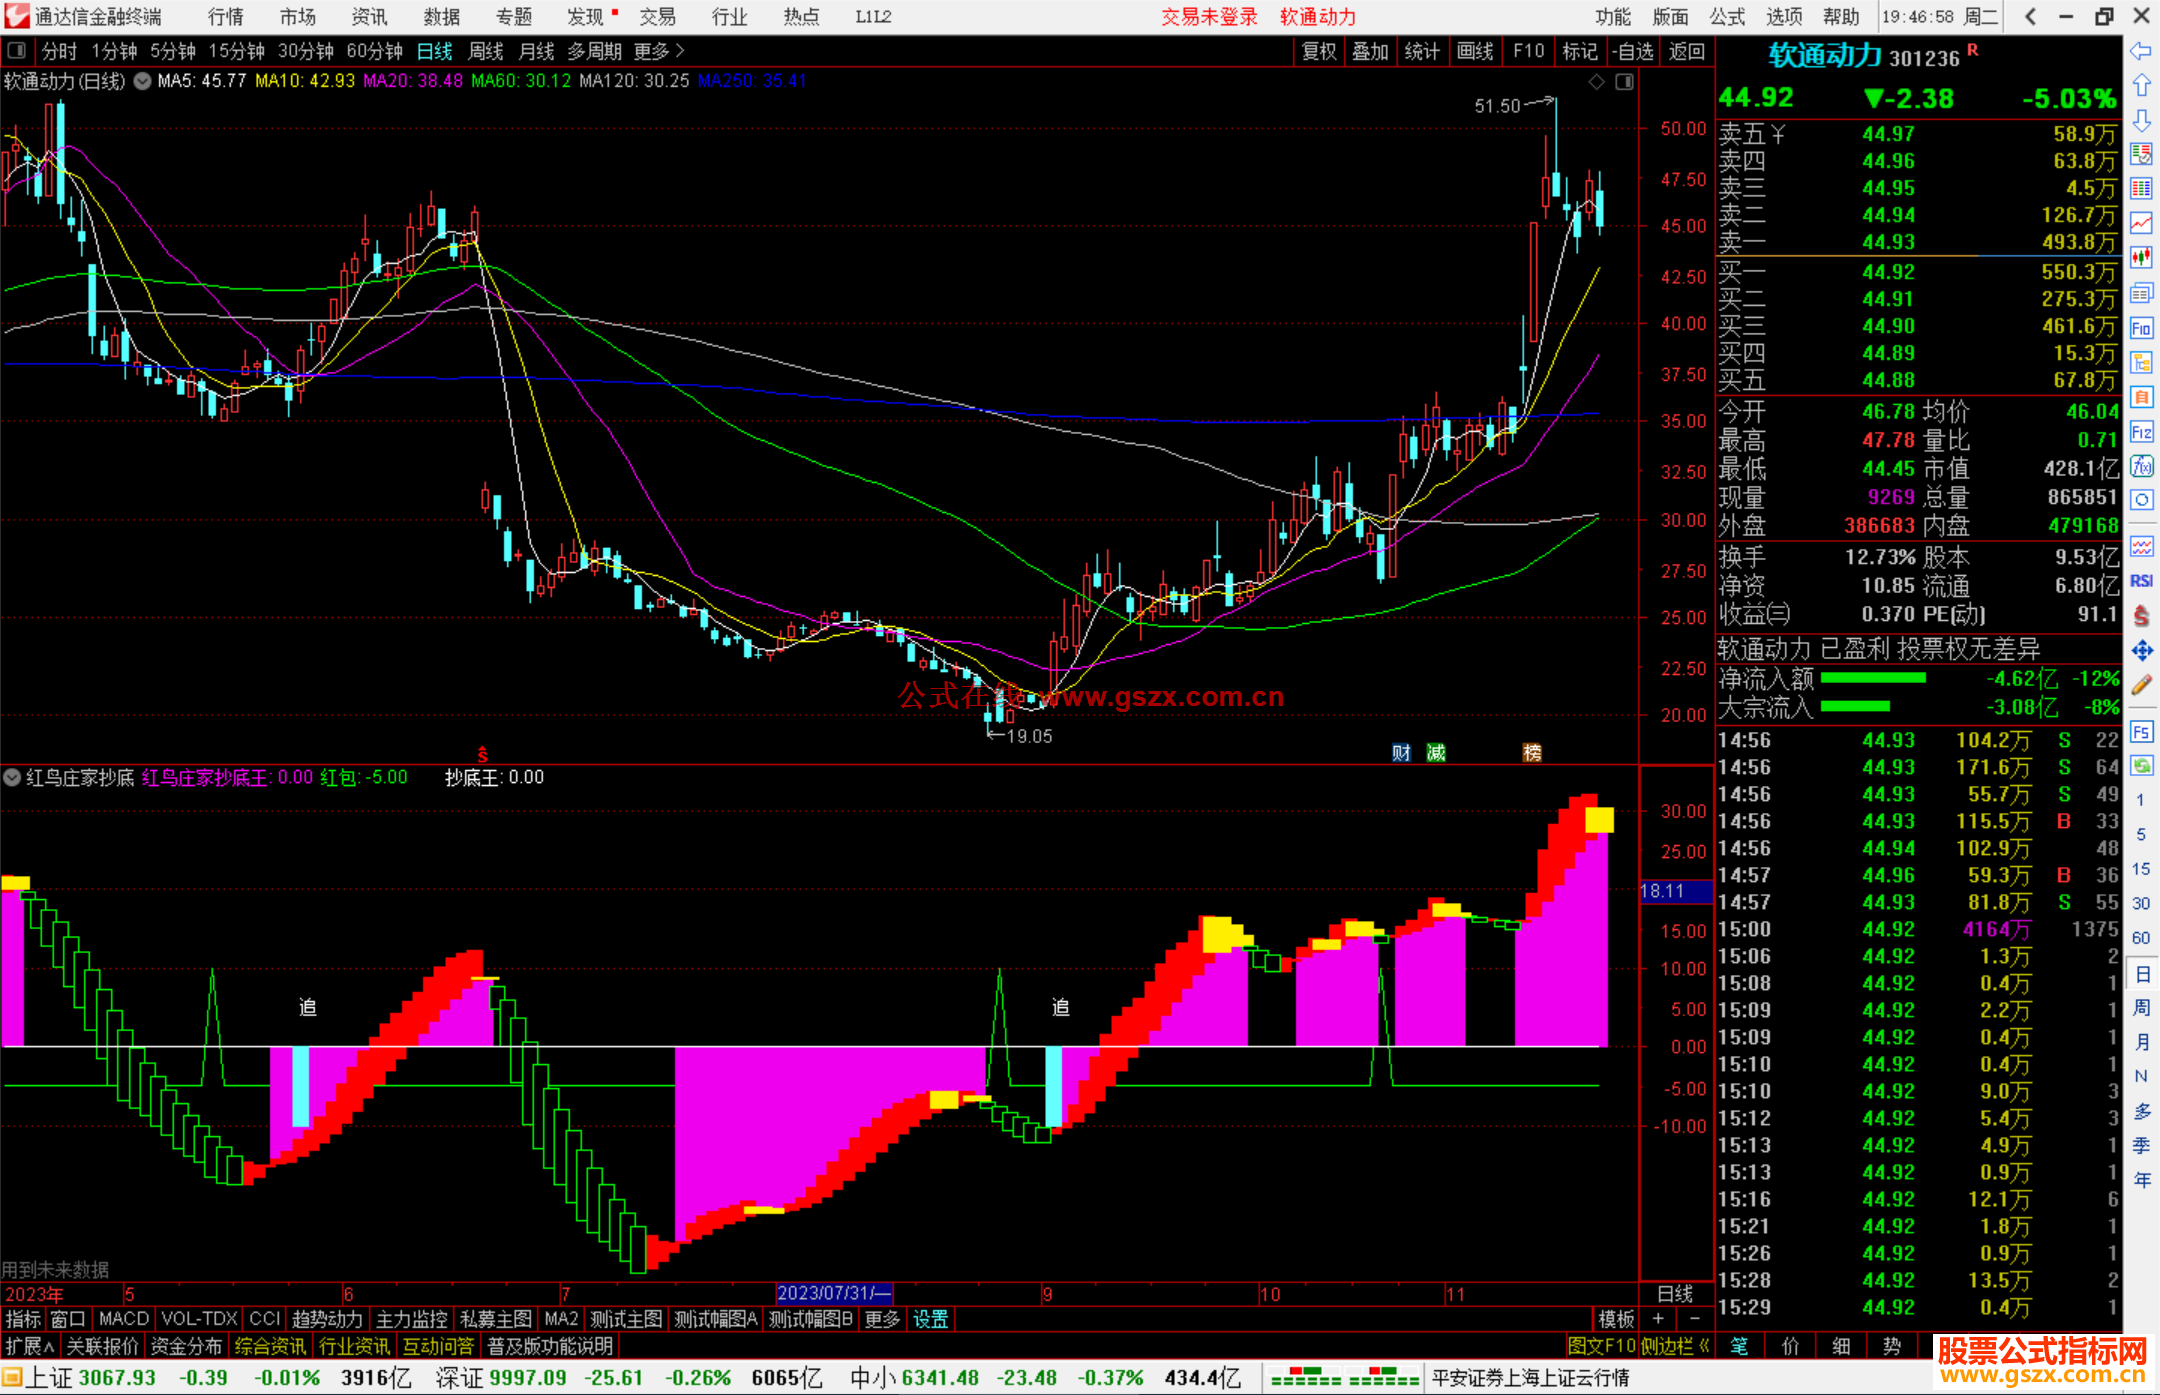Click the RSI indicator sidebar icon
The height and width of the screenshot is (1395, 2160).
coord(2141,581)
